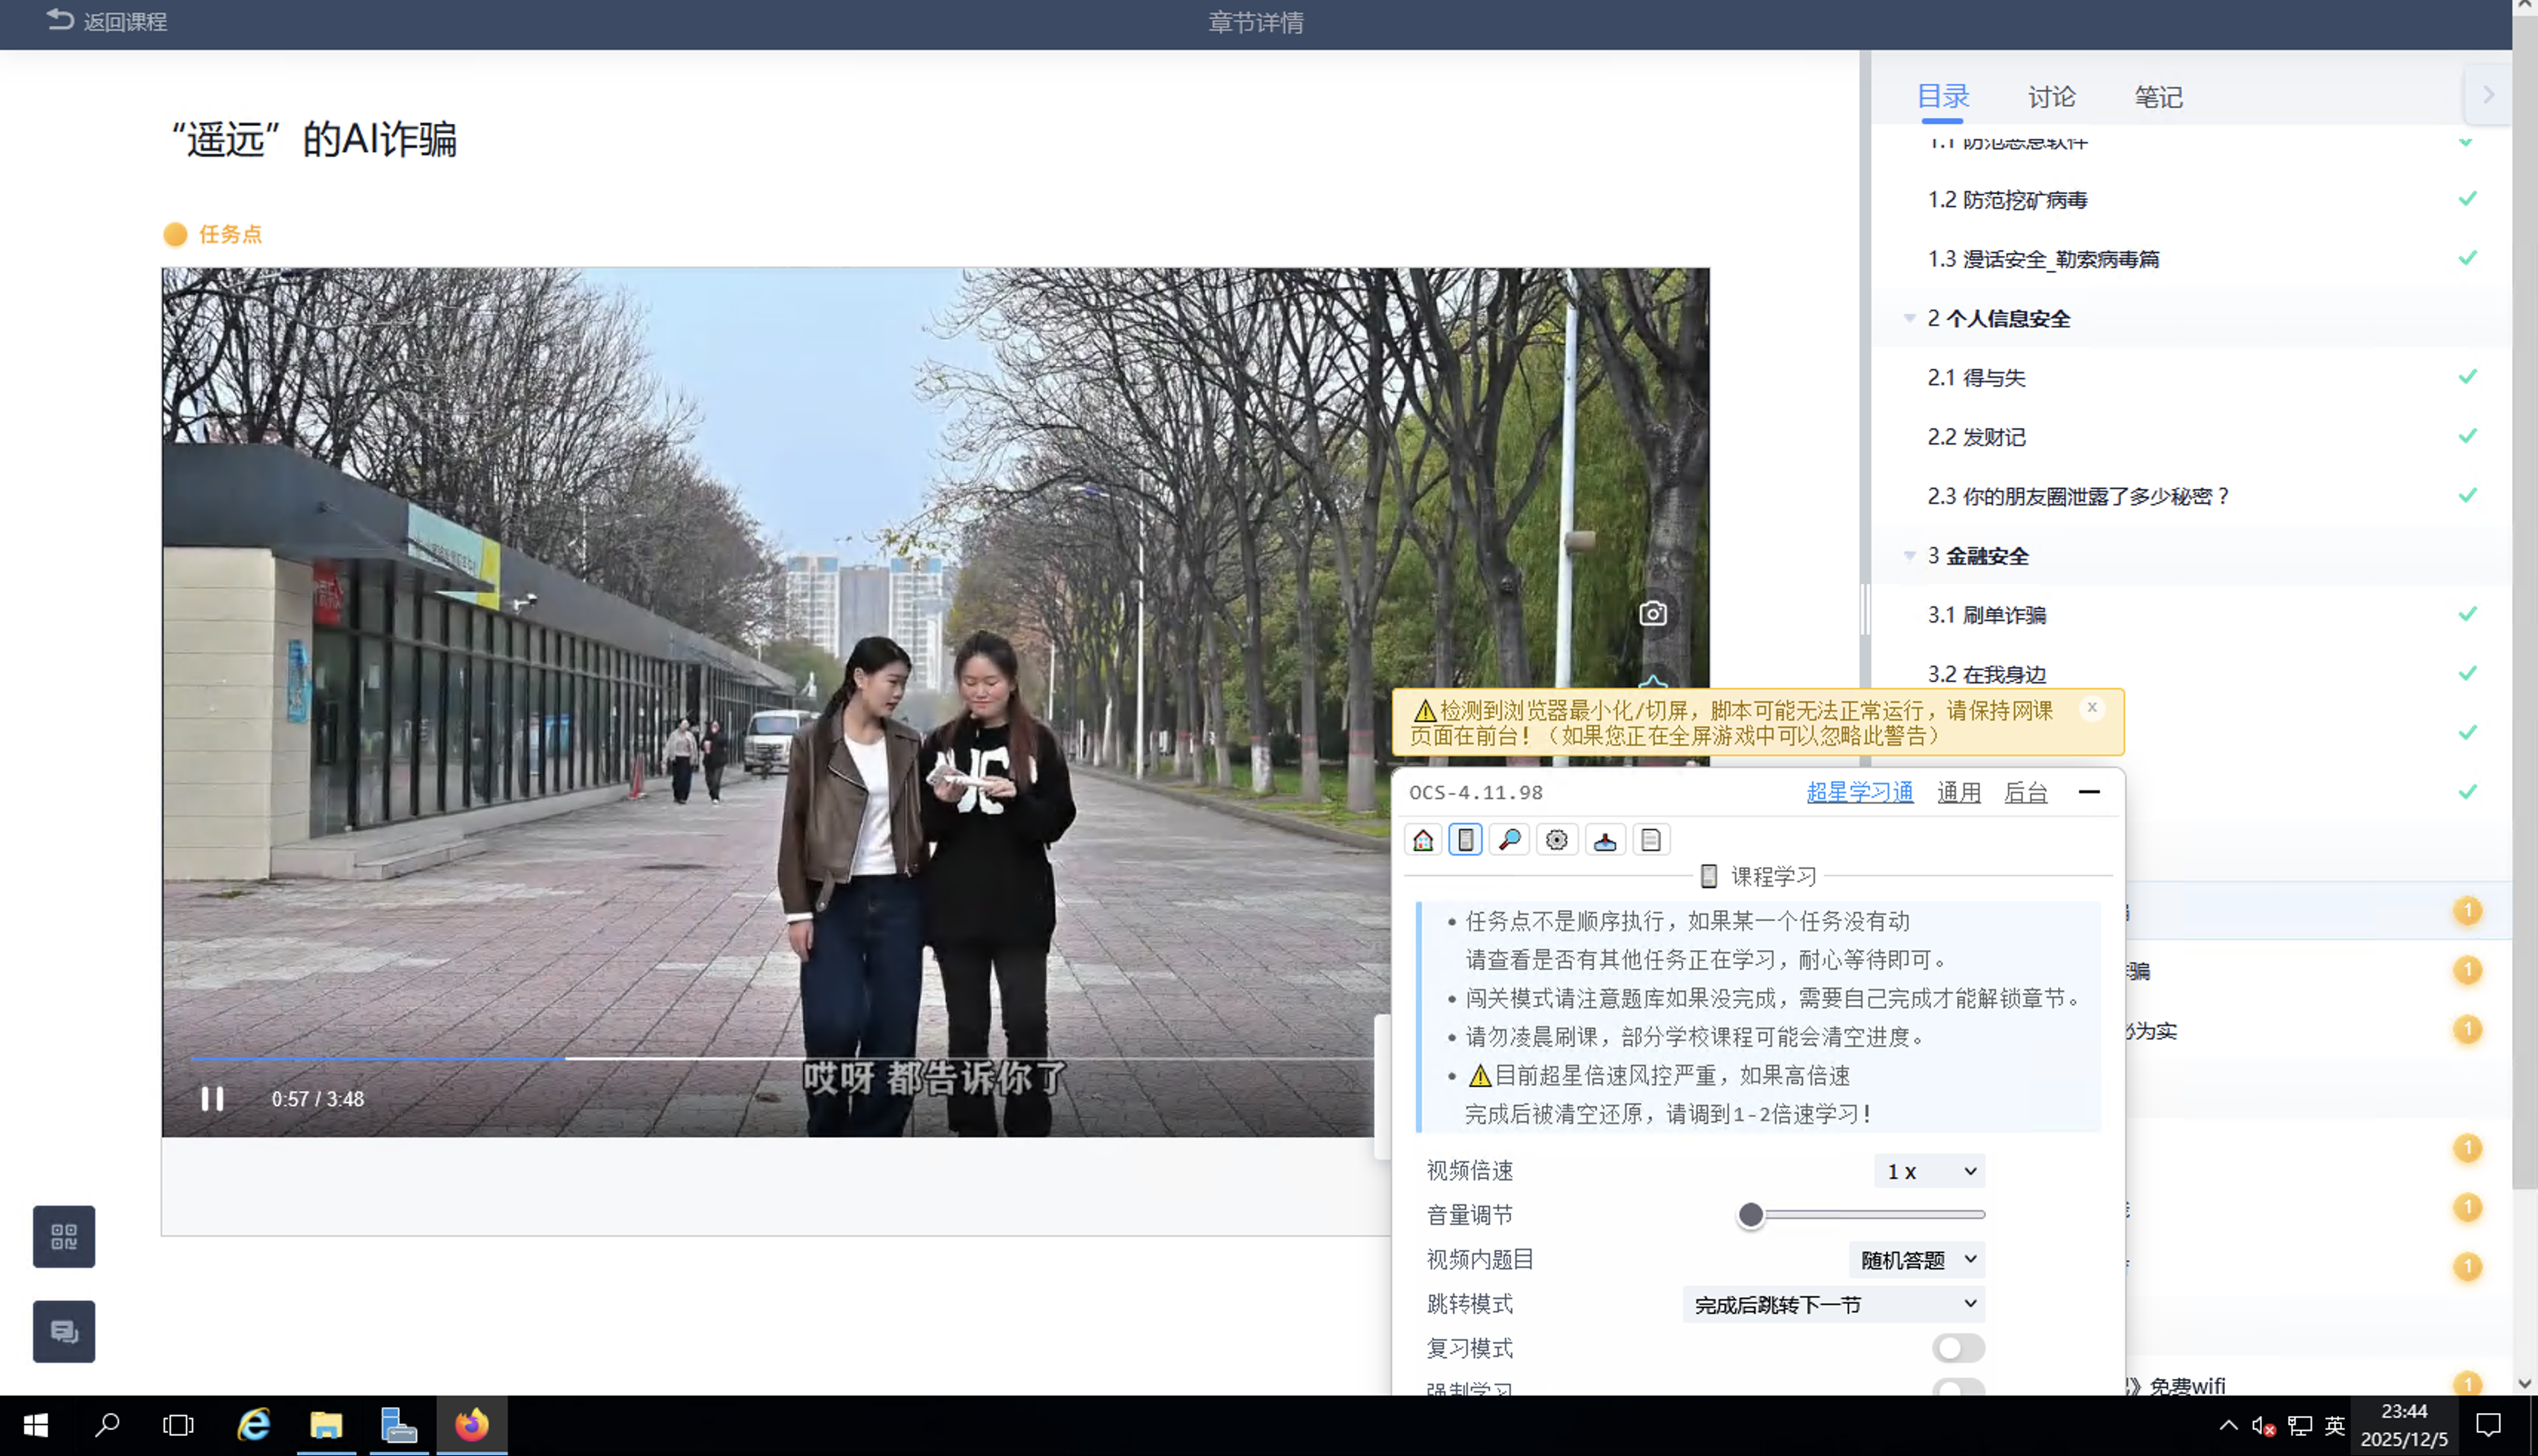Pause the video playback
Image resolution: width=2538 pixels, height=1456 pixels.
(x=212, y=1099)
